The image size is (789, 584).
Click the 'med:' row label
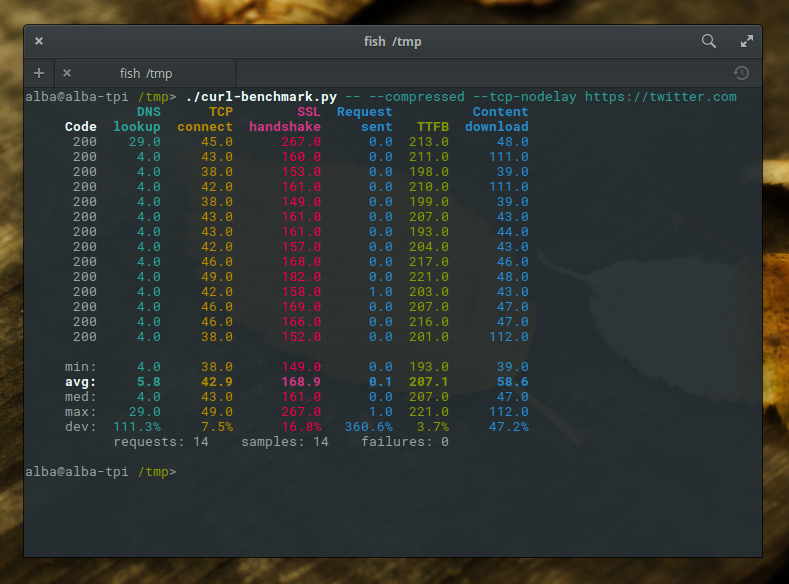(x=81, y=397)
